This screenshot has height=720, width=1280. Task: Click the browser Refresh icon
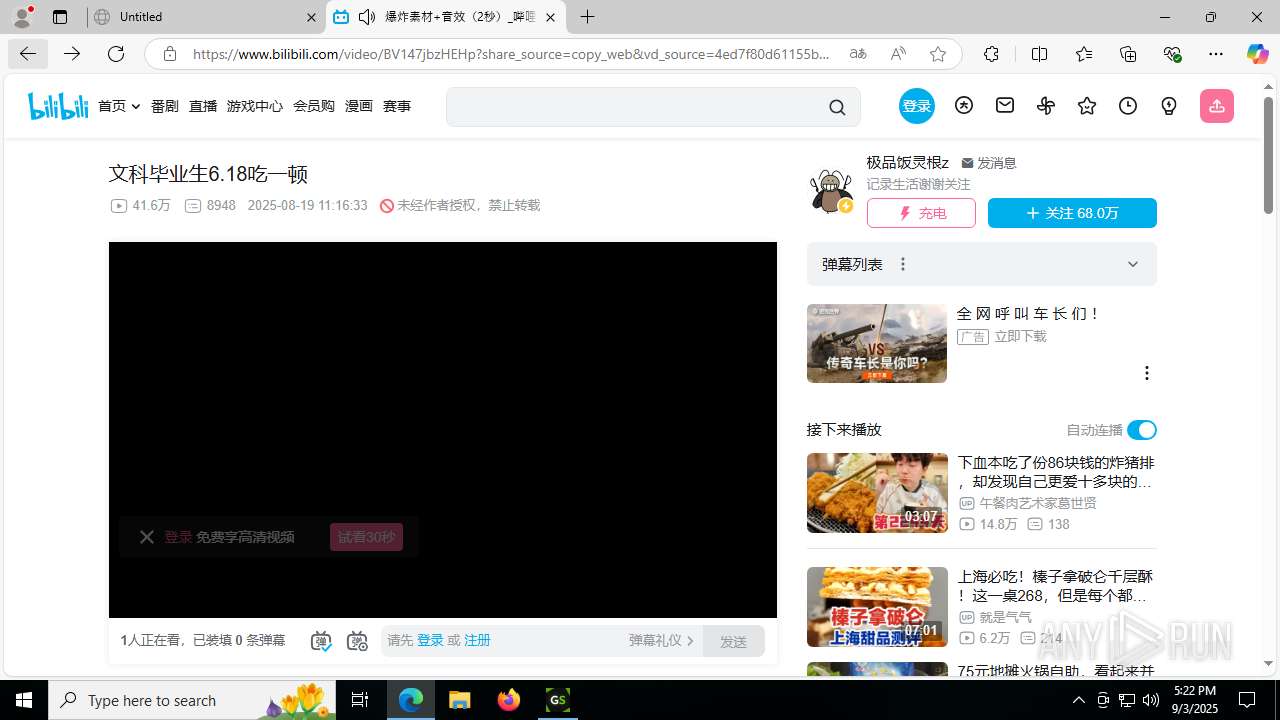tap(116, 54)
